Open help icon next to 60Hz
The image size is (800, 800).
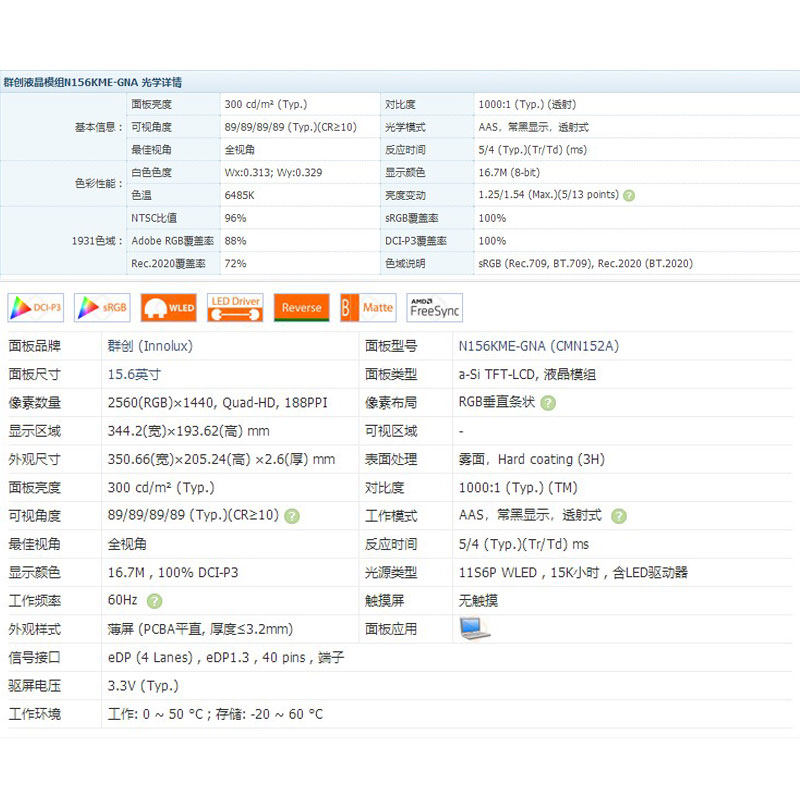click(154, 601)
